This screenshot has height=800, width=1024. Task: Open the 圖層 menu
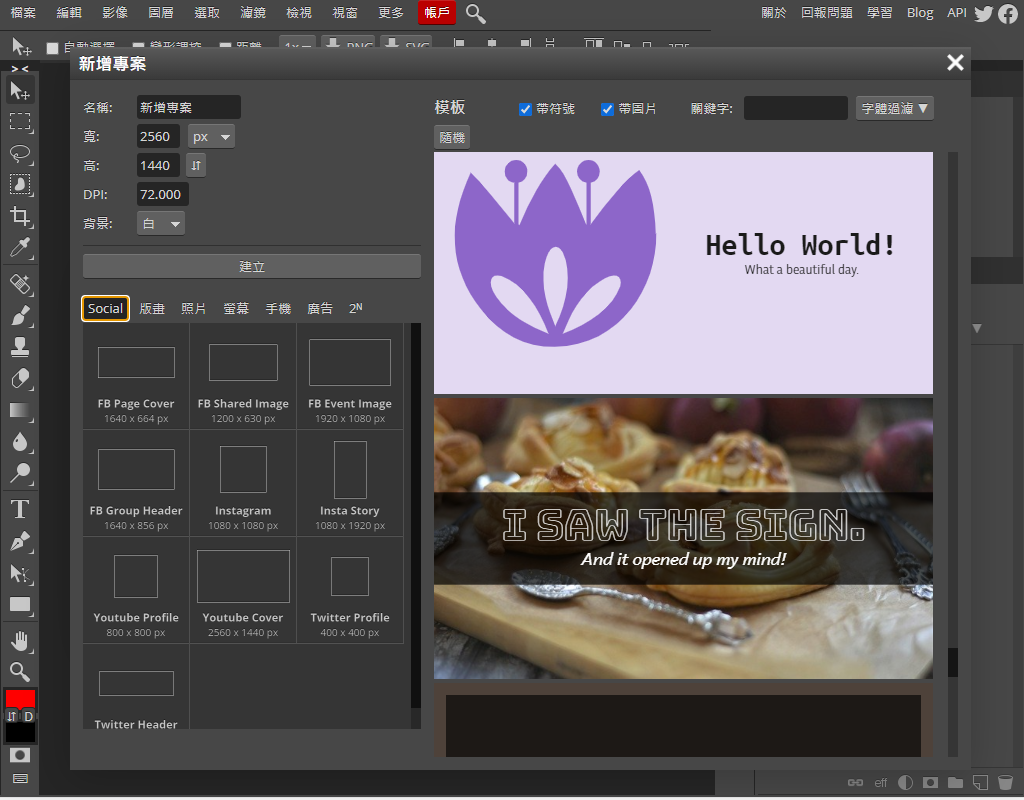pos(161,12)
